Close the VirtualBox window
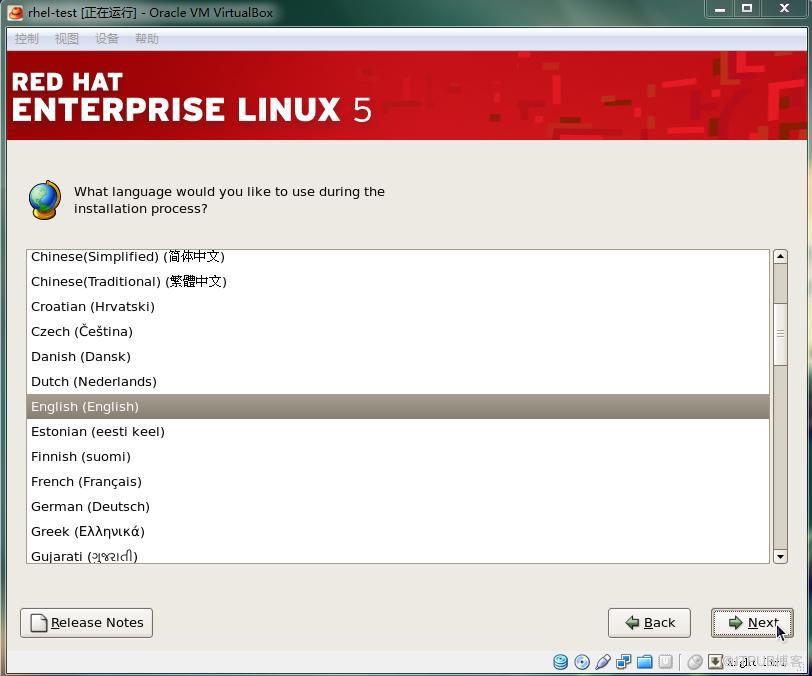Image resolution: width=812 pixels, height=676 pixels. [784, 8]
